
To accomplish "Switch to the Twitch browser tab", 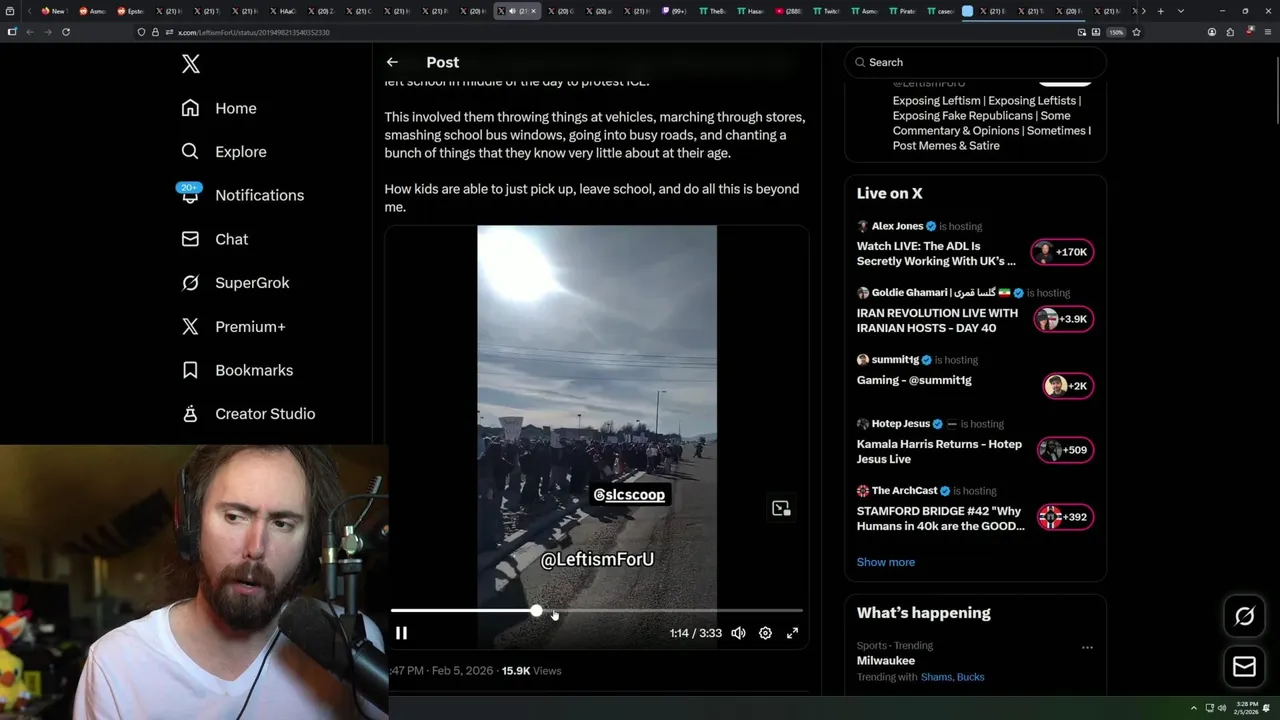I will click(827, 11).
